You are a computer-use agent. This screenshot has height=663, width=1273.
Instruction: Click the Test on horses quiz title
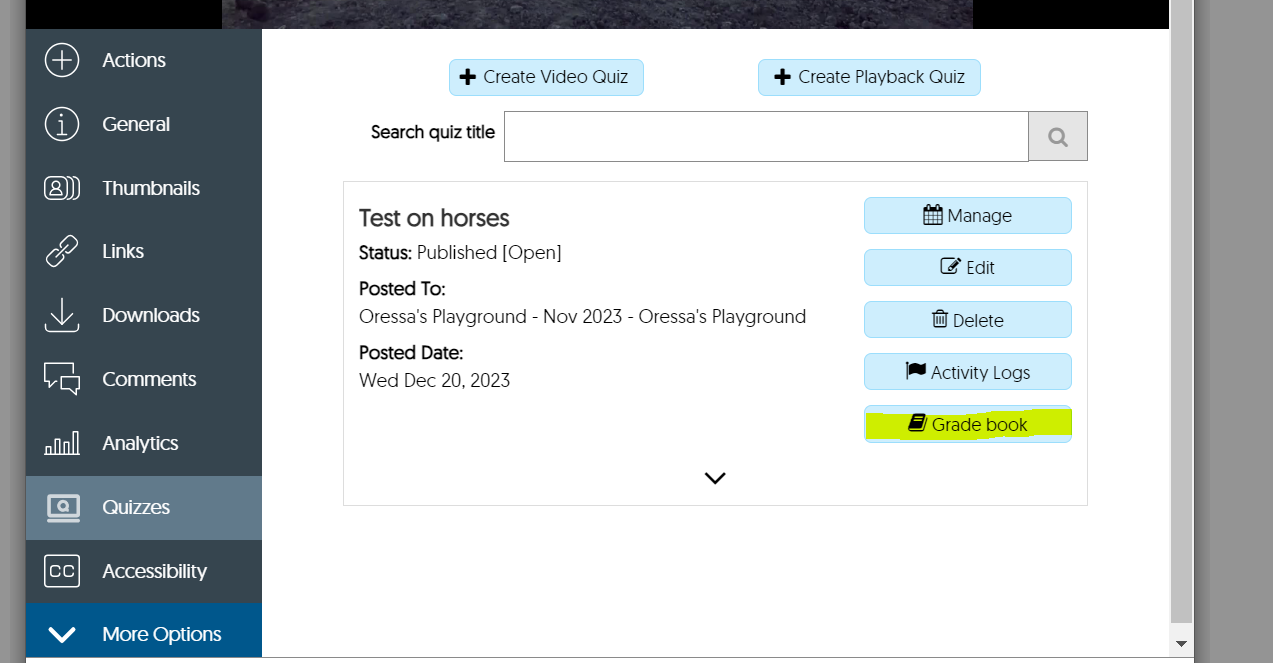[434, 218]
